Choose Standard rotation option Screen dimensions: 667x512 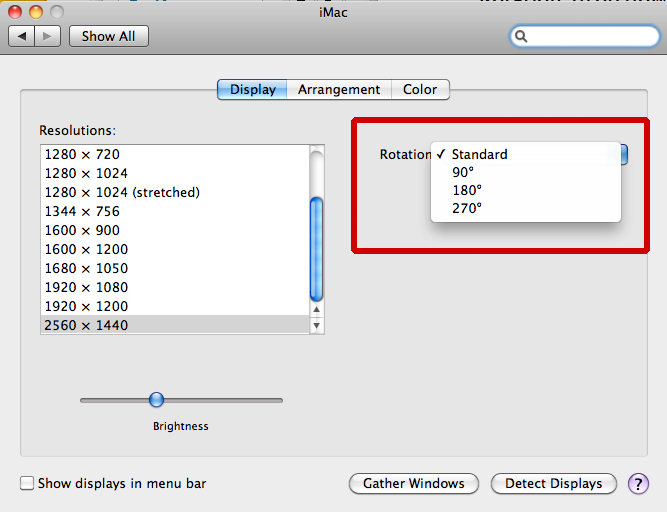[526, 154]
